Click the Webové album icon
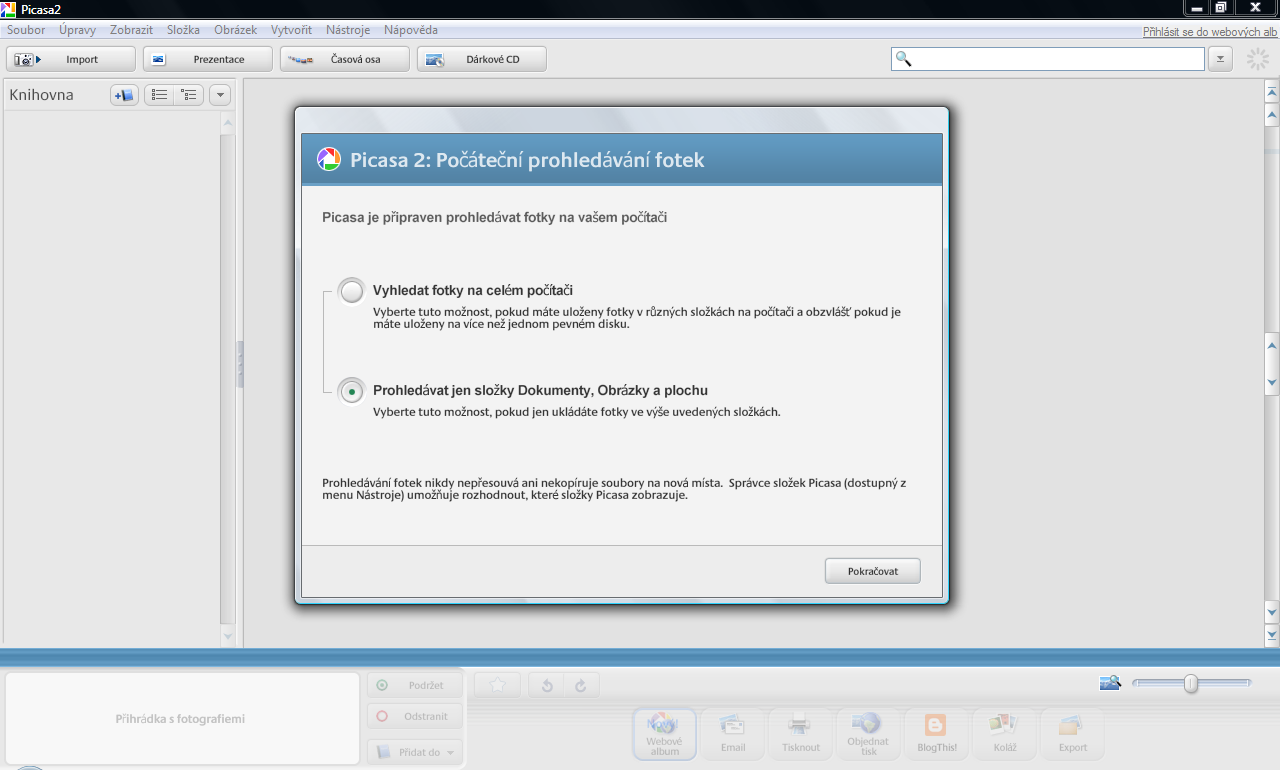The image size is (1280, 770). (664, 734)
